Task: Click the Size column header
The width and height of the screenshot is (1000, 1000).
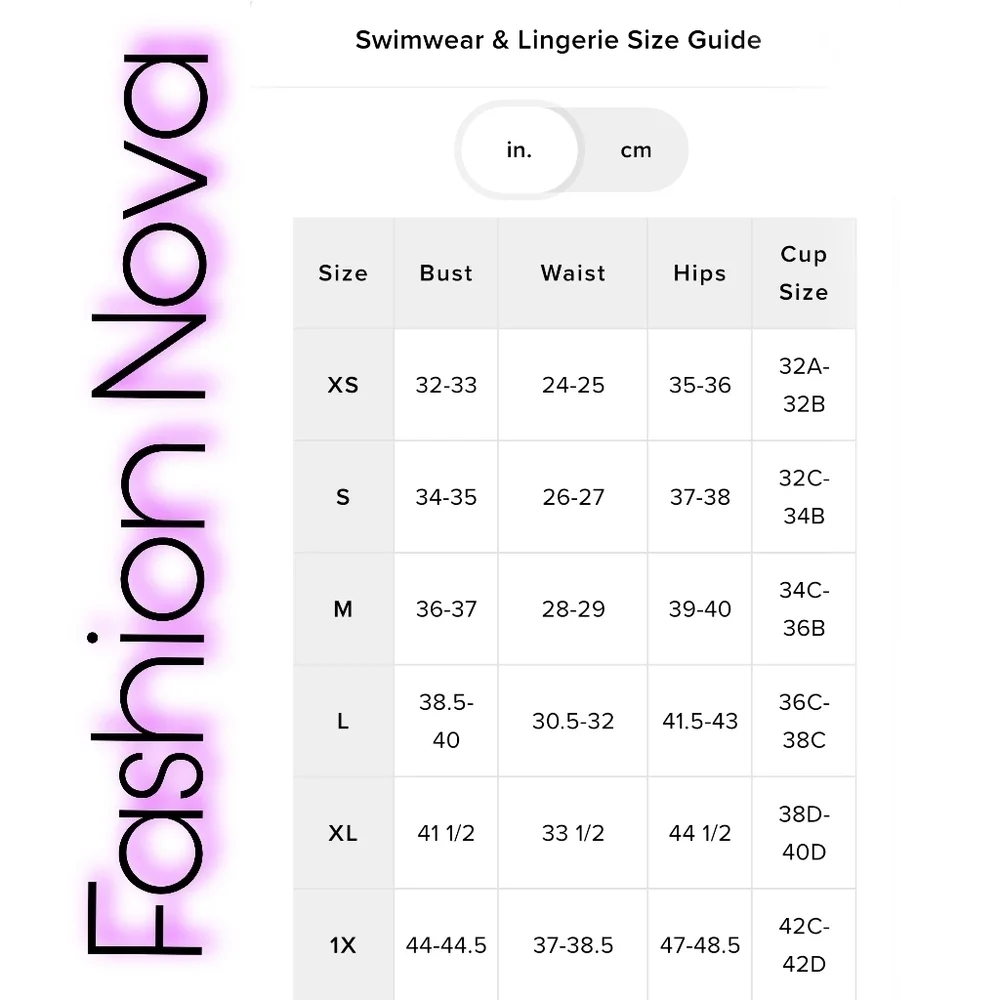Action: tap(343, 273)
